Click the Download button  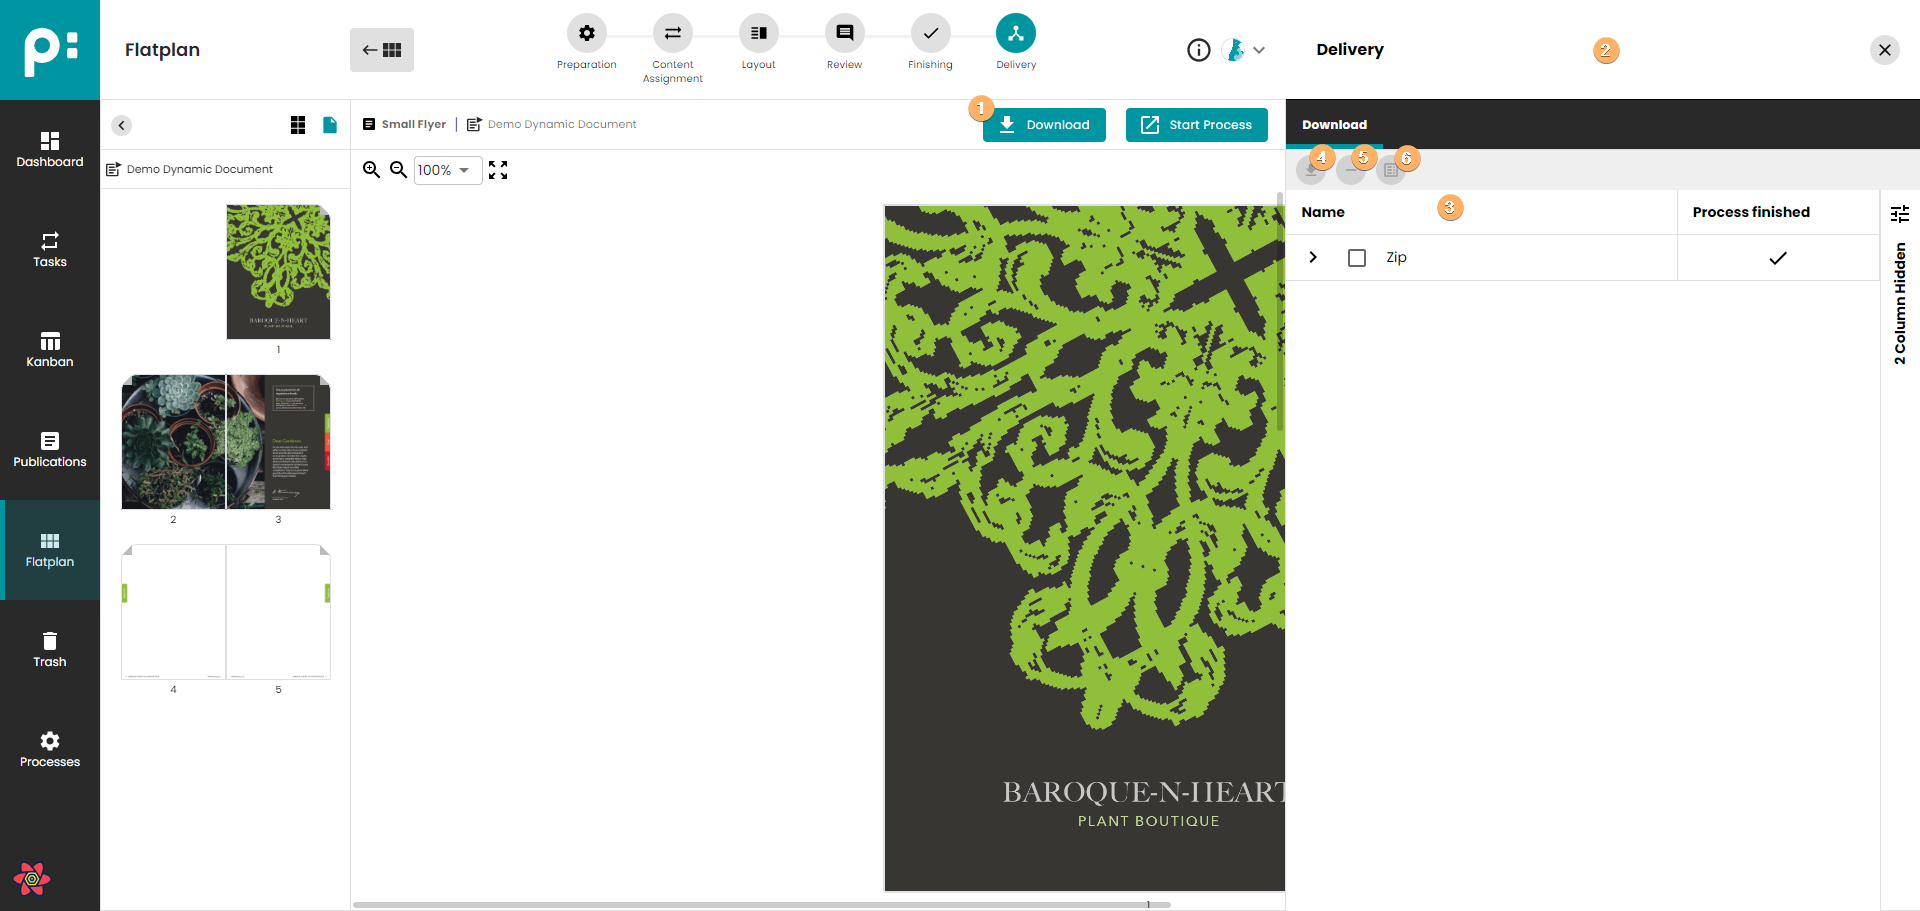[x=1044, y=125]
